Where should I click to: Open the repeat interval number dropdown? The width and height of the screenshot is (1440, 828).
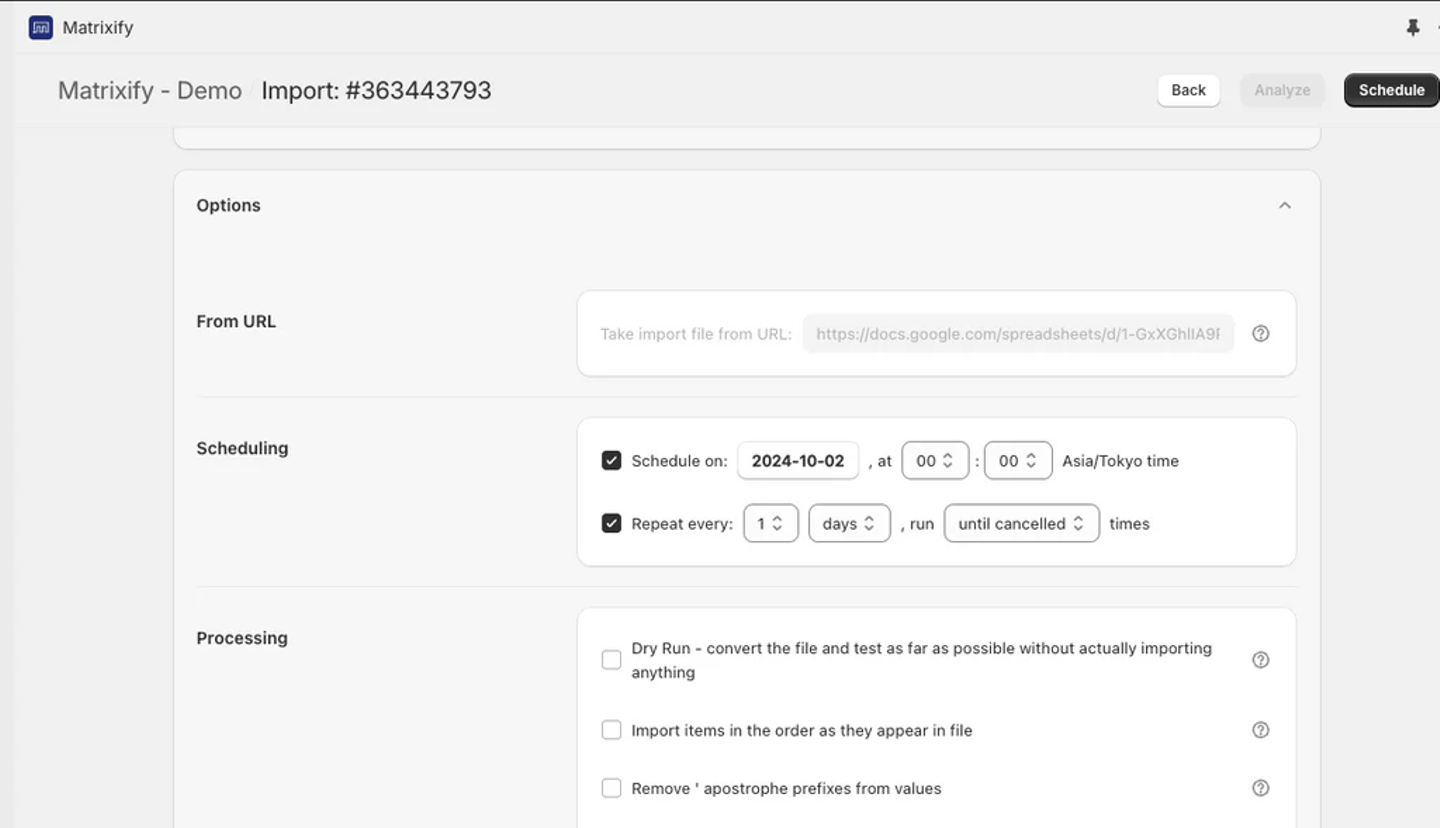tap(771, 523)
